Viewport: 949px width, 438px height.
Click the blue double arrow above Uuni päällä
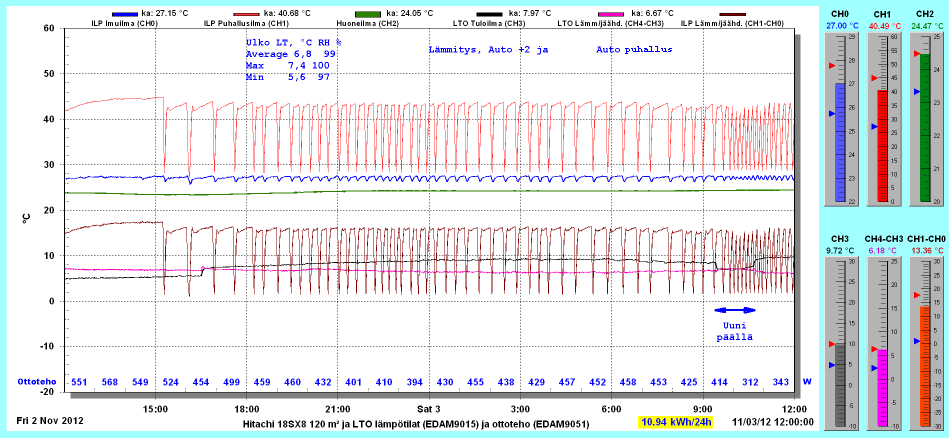tap(734, 311)
